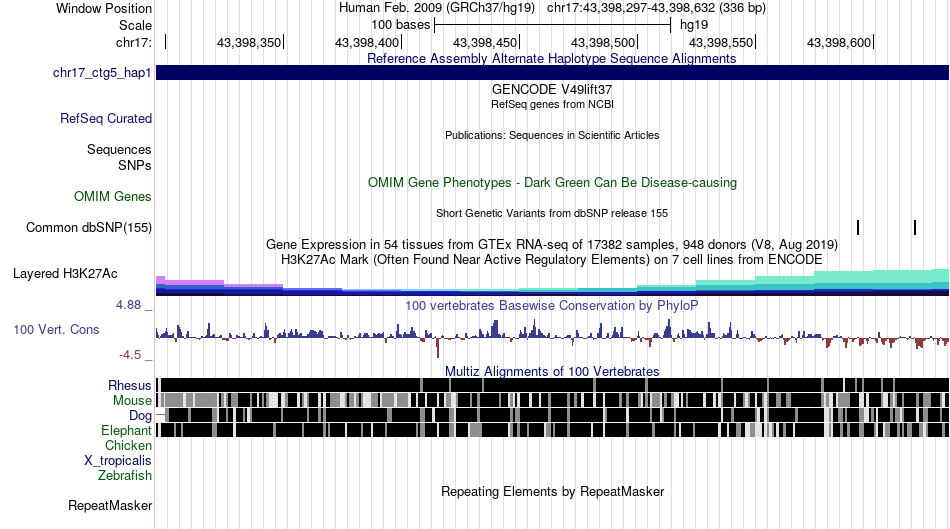Click the GTEx Gene Expression track title
Viewport: 950px width, 529px height.
click(x=552, y=245)
